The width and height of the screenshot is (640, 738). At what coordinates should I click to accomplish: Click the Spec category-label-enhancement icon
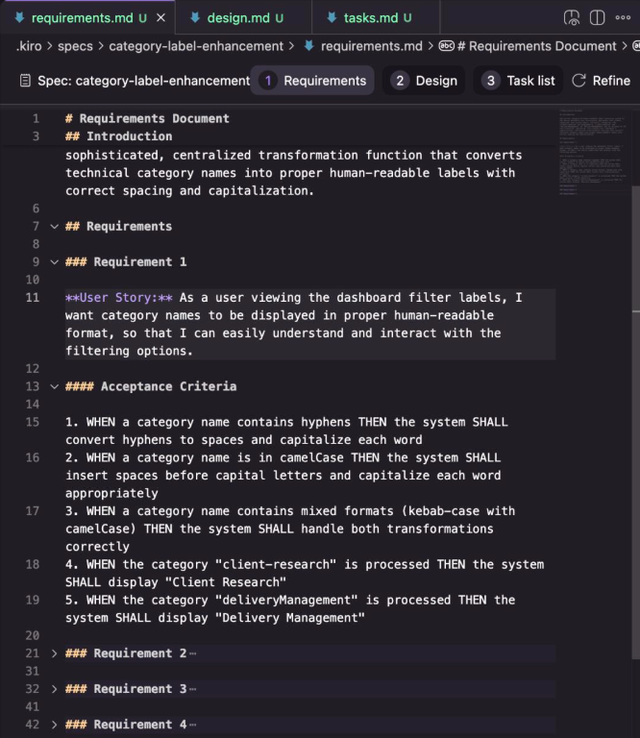(25, 81)
